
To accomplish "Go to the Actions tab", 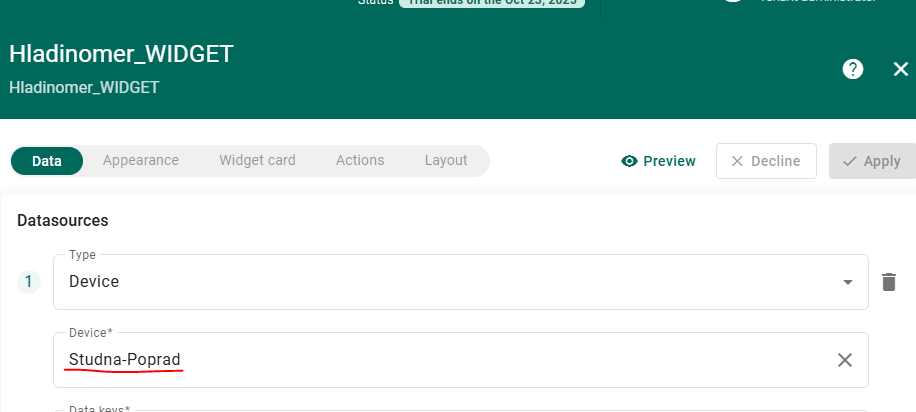I will 360,160.
